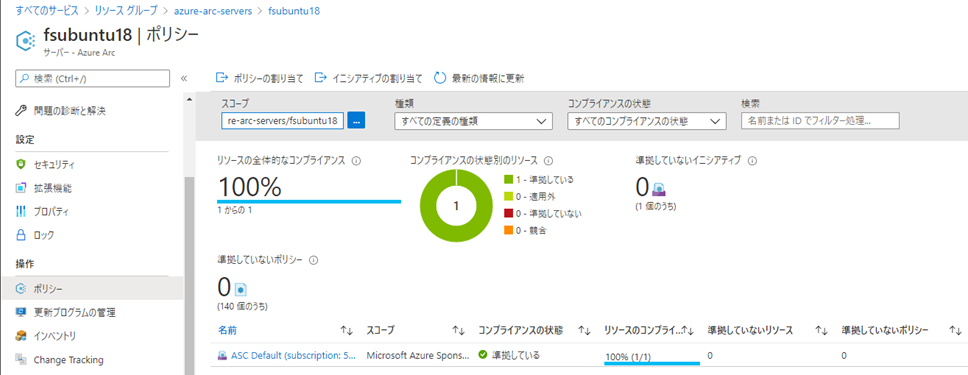Click the Azure Arc server resource icon
The image size is (968, 375).
(x=24, y=41)
